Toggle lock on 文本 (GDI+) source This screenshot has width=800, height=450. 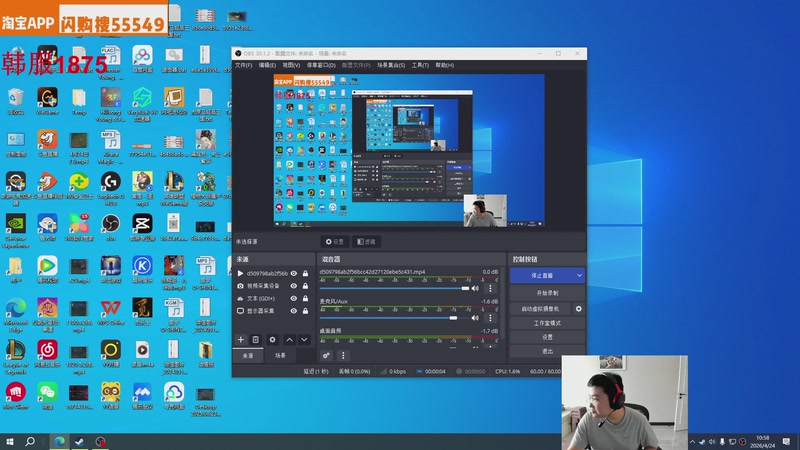tap(305, 298)
